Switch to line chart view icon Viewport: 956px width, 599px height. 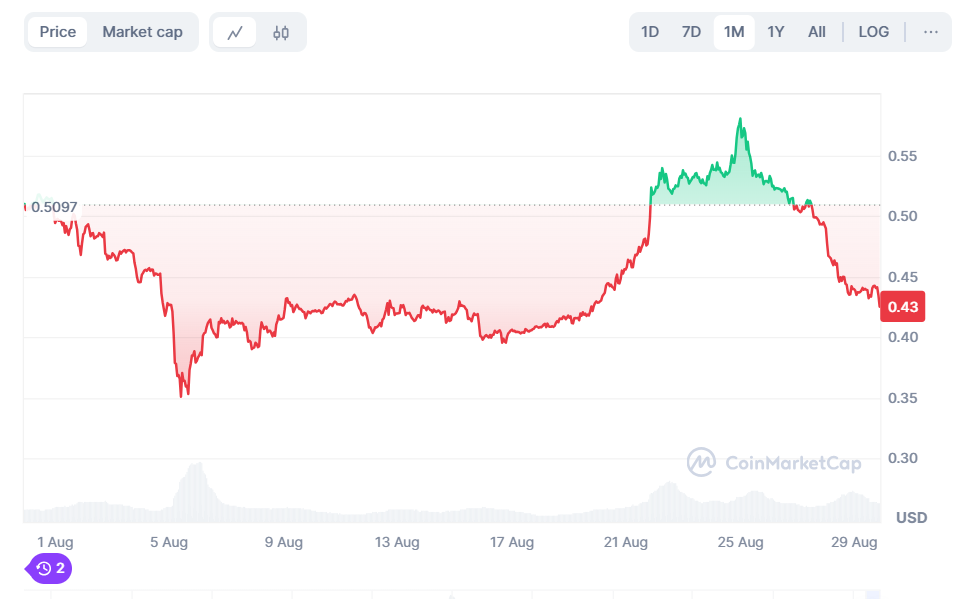point(235,32)
